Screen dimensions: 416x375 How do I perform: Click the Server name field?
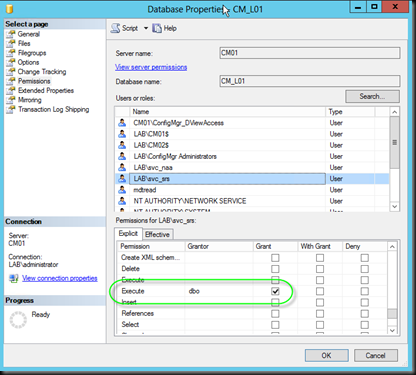[x=310, y=53]
